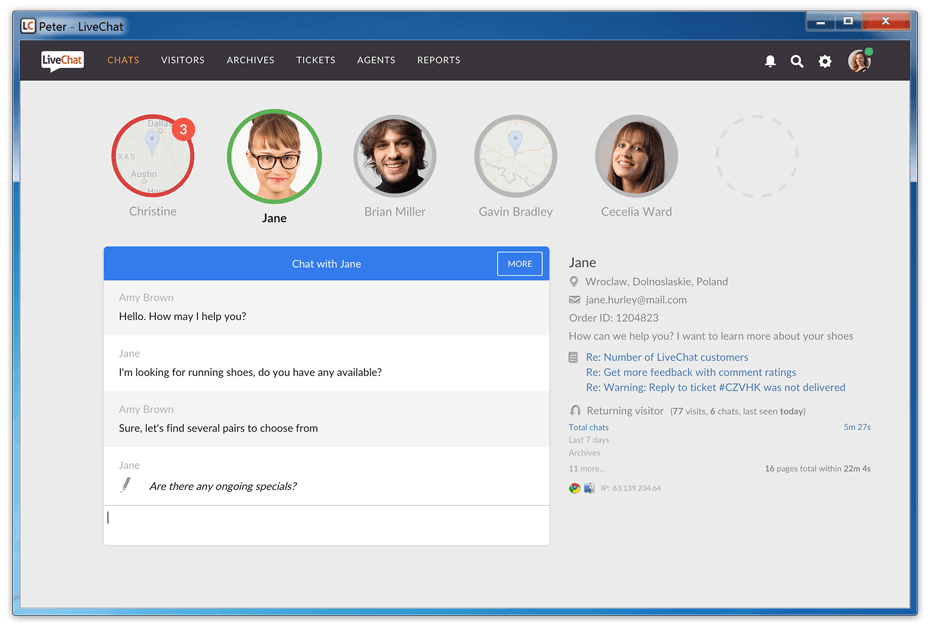This screenshot has width=930, height=635.
Task: Open the Re: Number of LiveChat customers ticket
Action: [x=667, y=357]
